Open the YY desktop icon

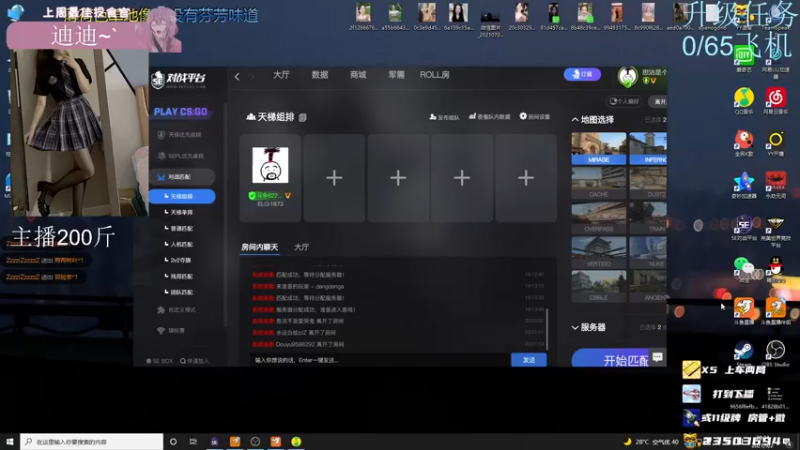click(776, 143)
